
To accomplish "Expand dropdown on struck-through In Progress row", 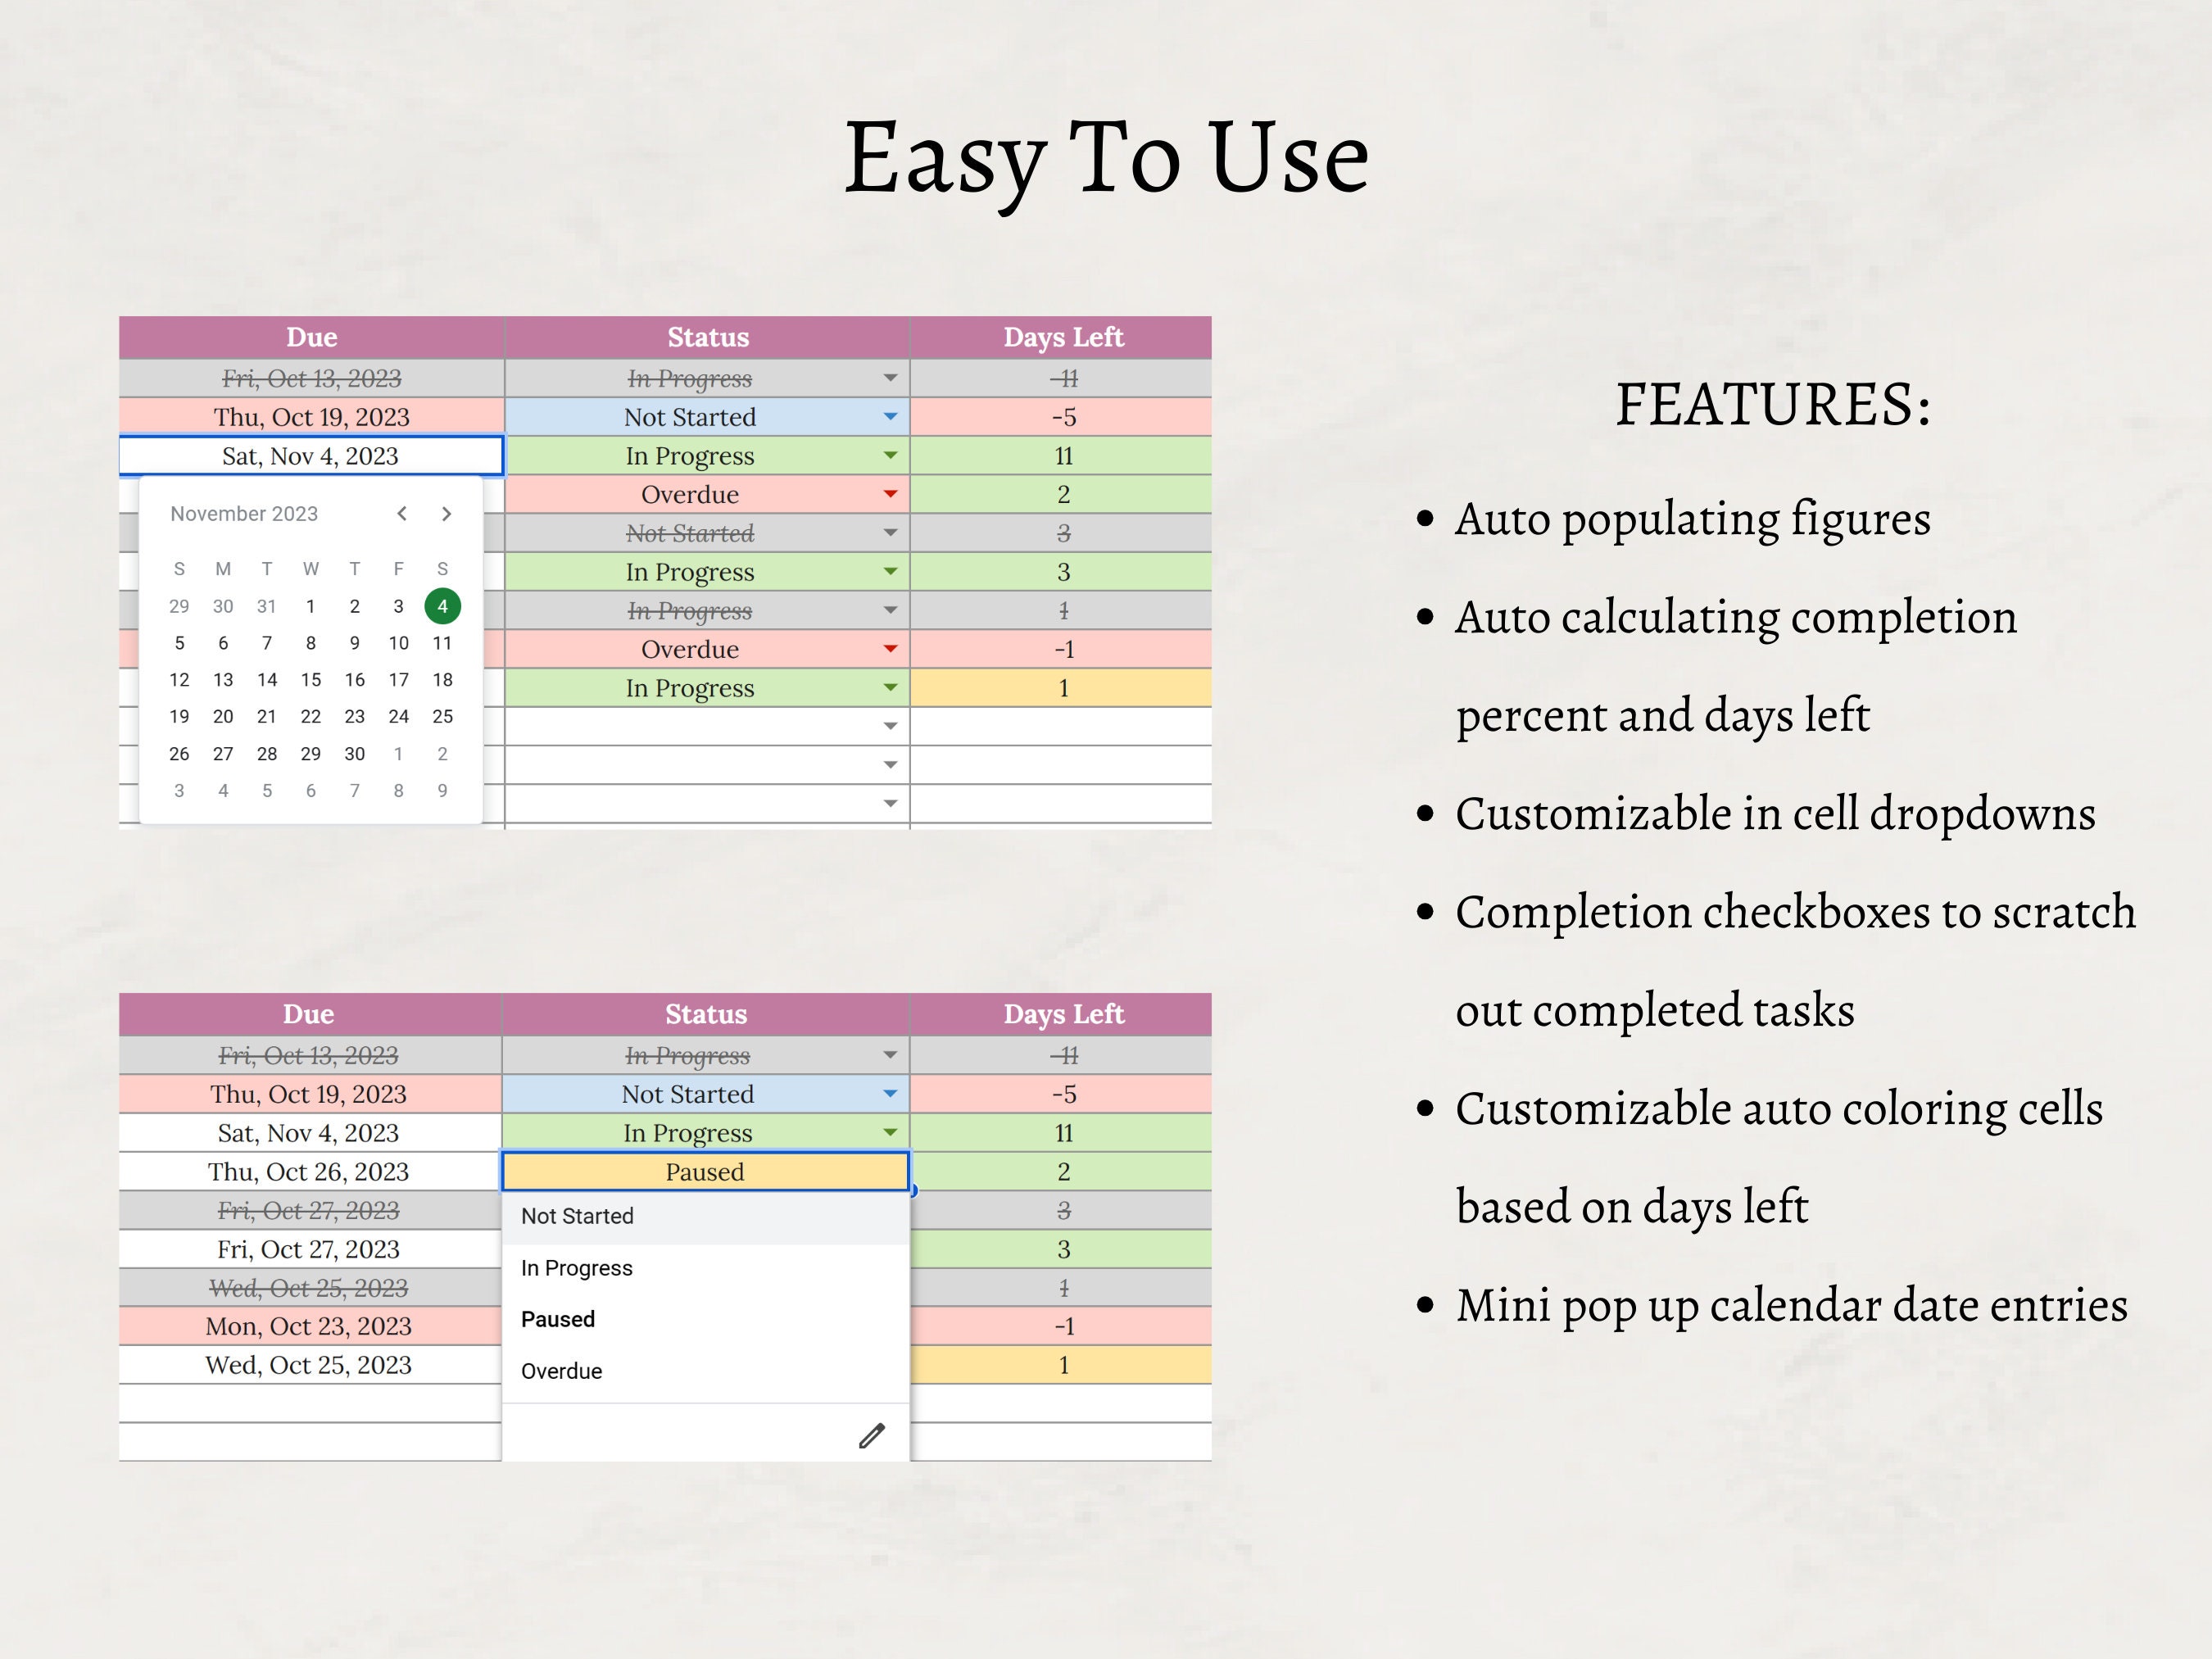I will tap(890, 378).
